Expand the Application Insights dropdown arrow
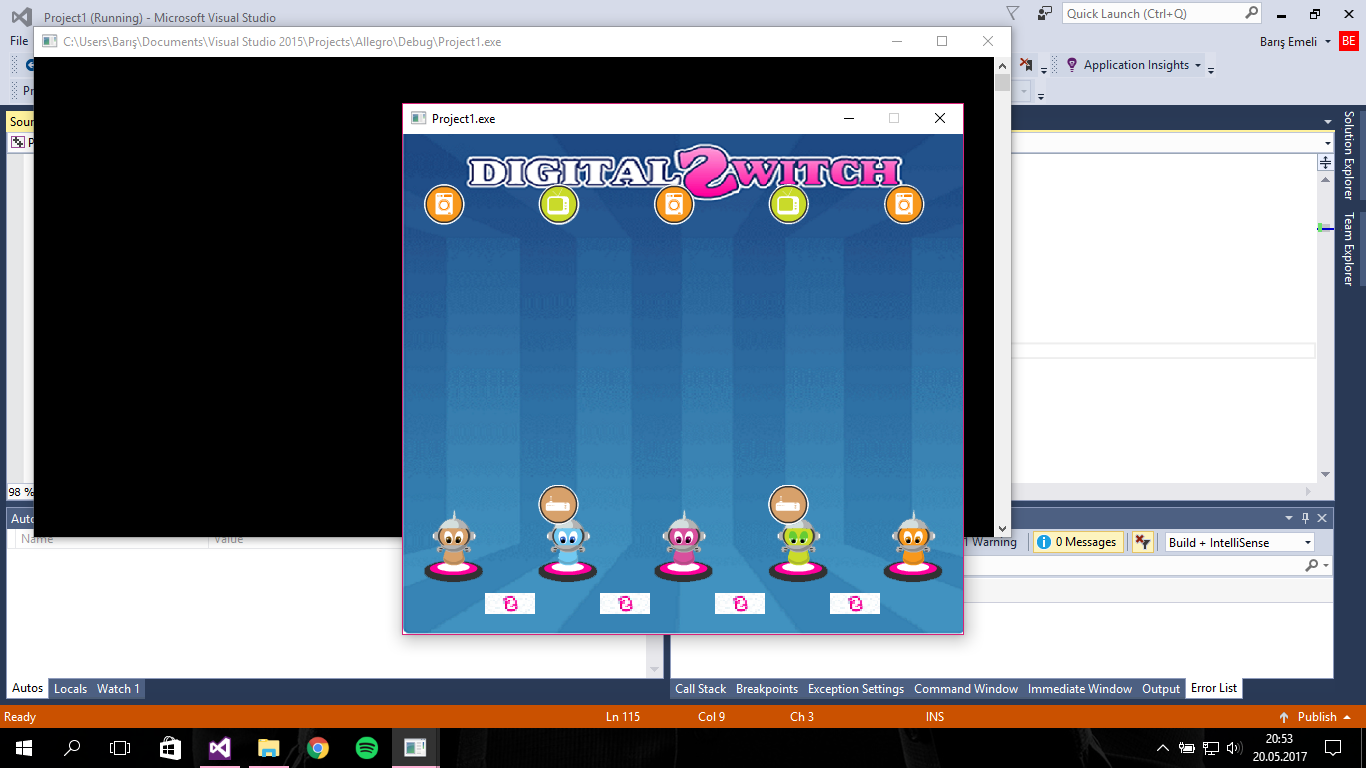1366x768 pixels. 1198,65
